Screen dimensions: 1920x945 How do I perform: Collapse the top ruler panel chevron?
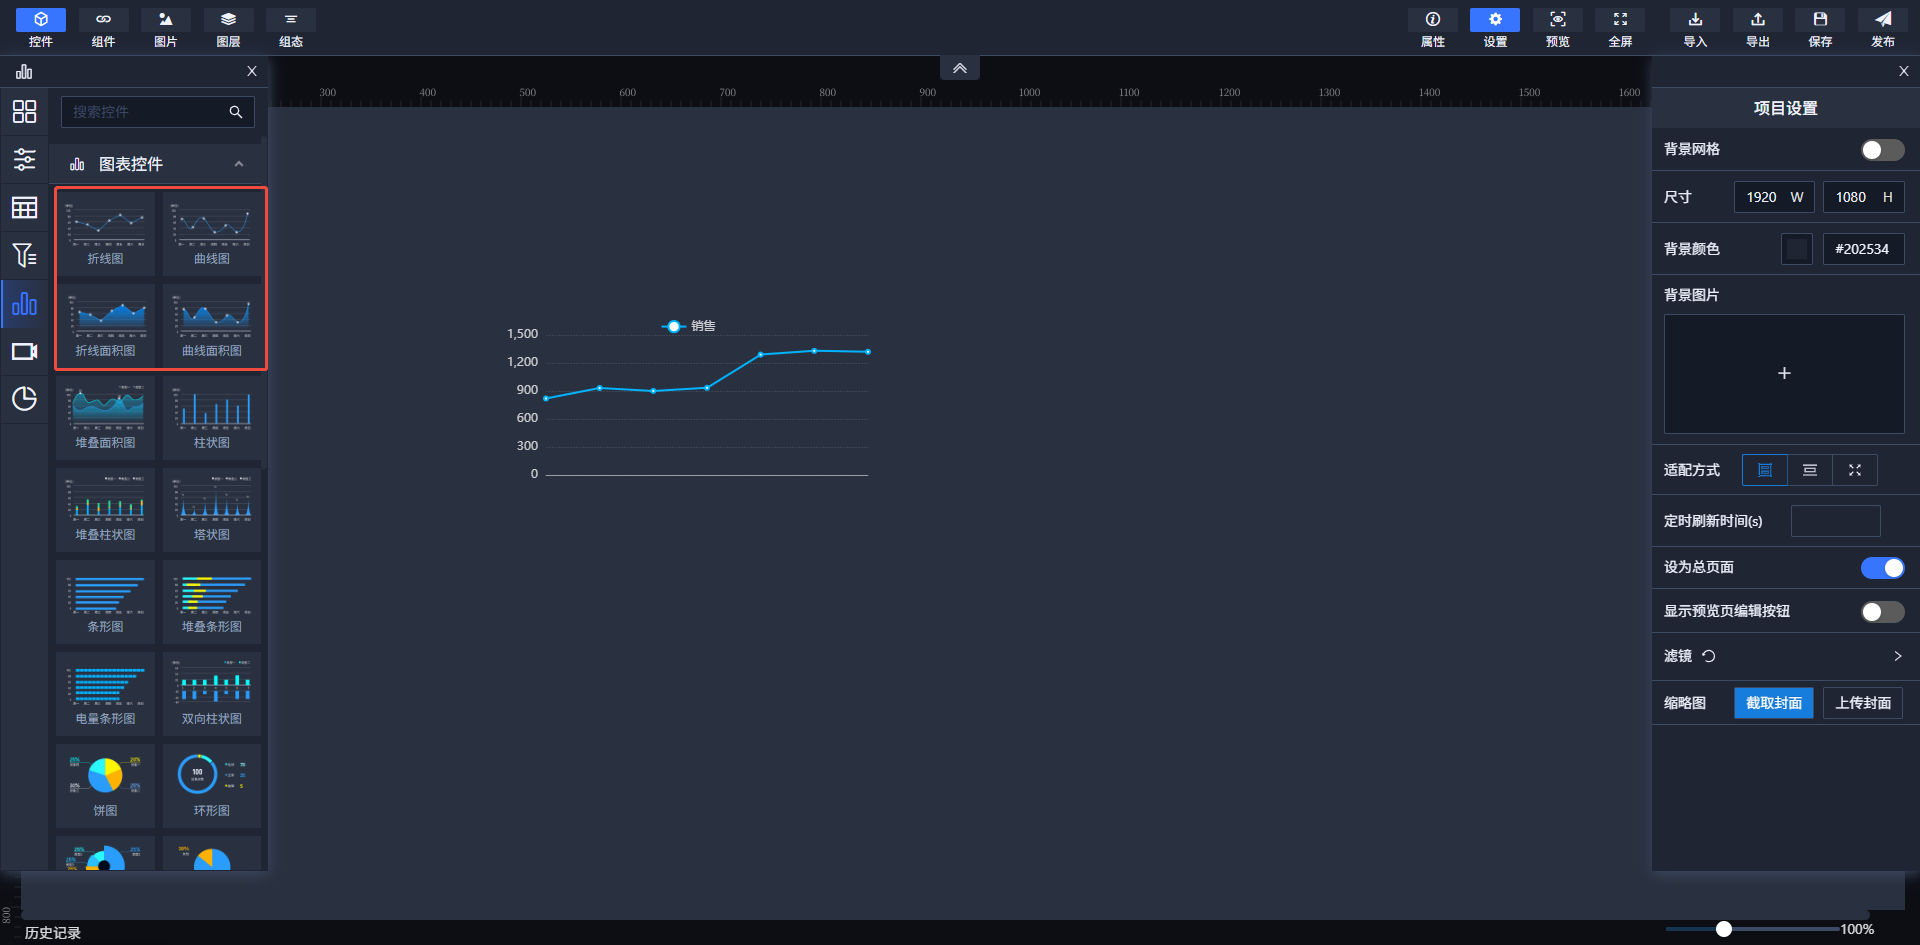(959, 68)
